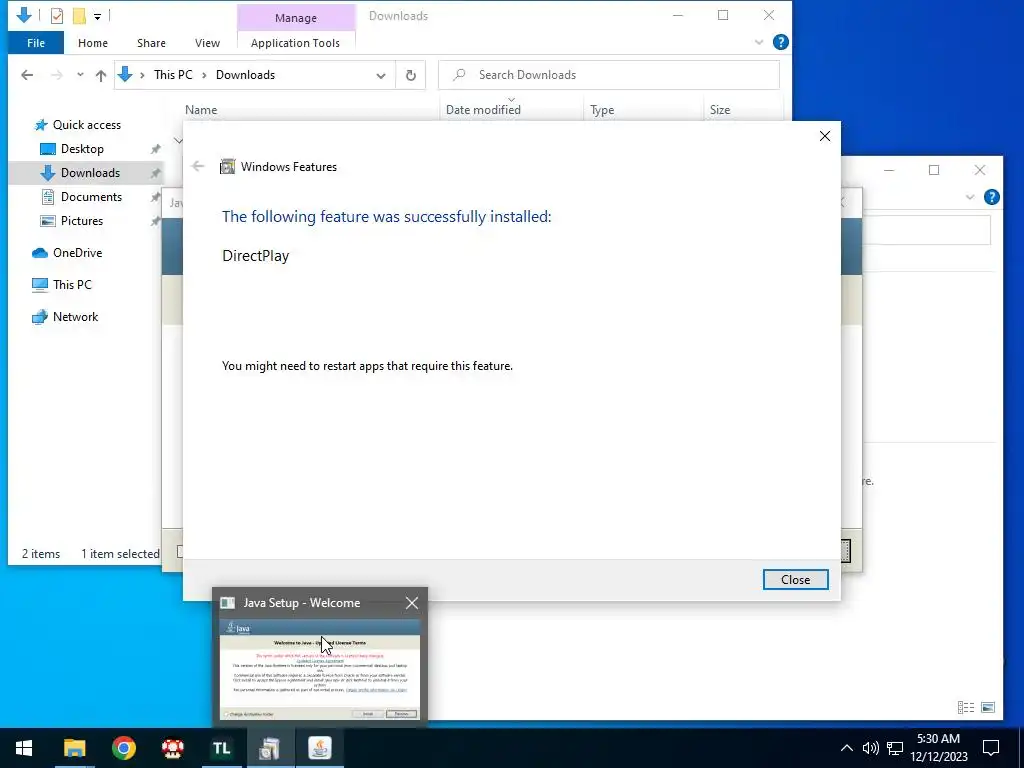
Task: Click the Java Setup - Welcome preview thumbnail
Action: pos(320,669)
